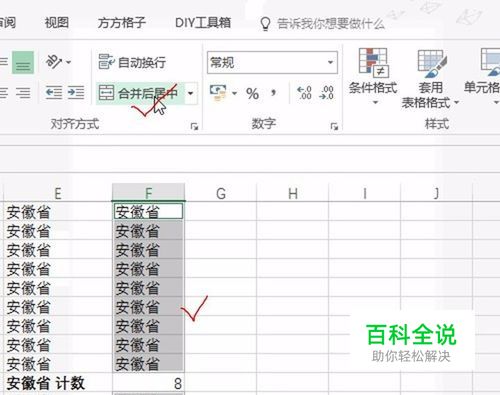This screenshot has width=500, height=395.
Task: Click the lightbulb Tell Me icon
Action: (x=265, y=24)
